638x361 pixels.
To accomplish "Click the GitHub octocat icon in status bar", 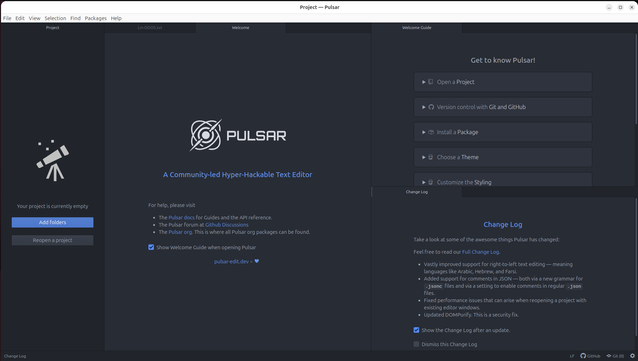I will coord(583,356).
